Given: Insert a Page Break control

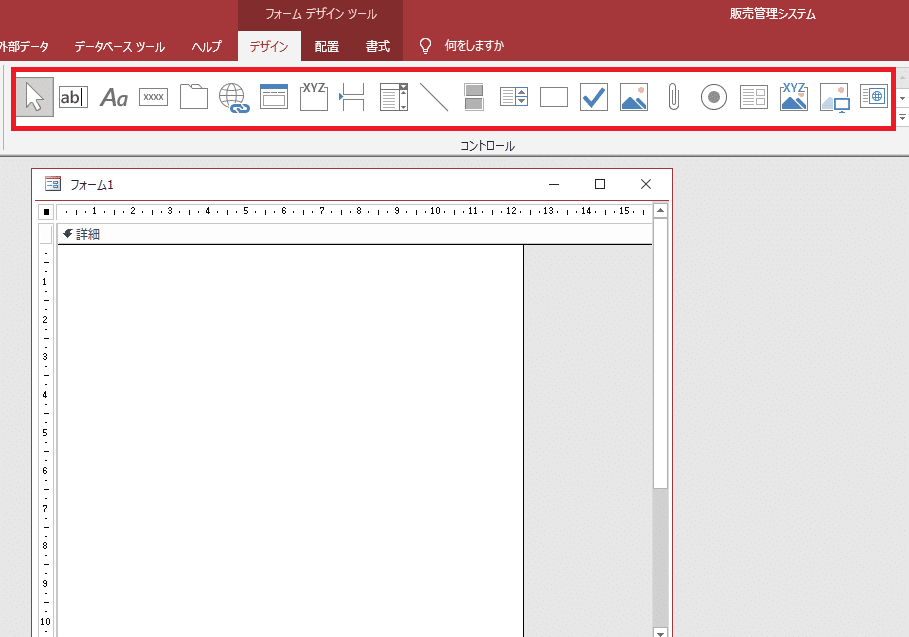Looking at the screenshot, I should [x=352, y=97].
